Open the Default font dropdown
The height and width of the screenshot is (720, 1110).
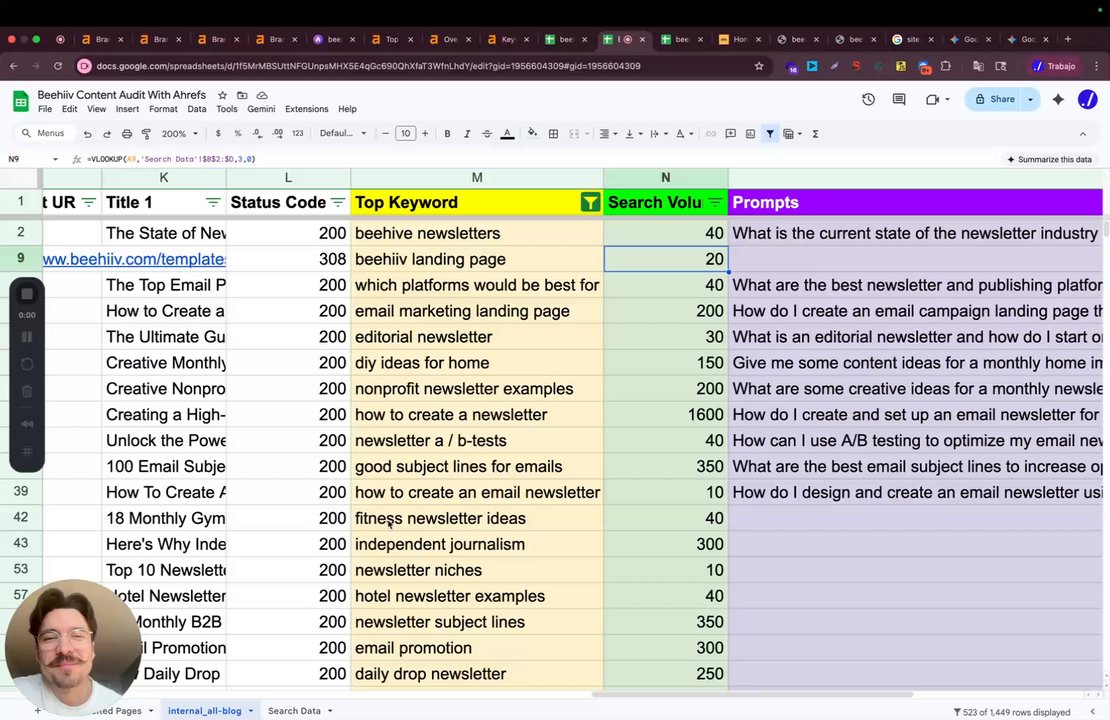[x=343, y=134]
